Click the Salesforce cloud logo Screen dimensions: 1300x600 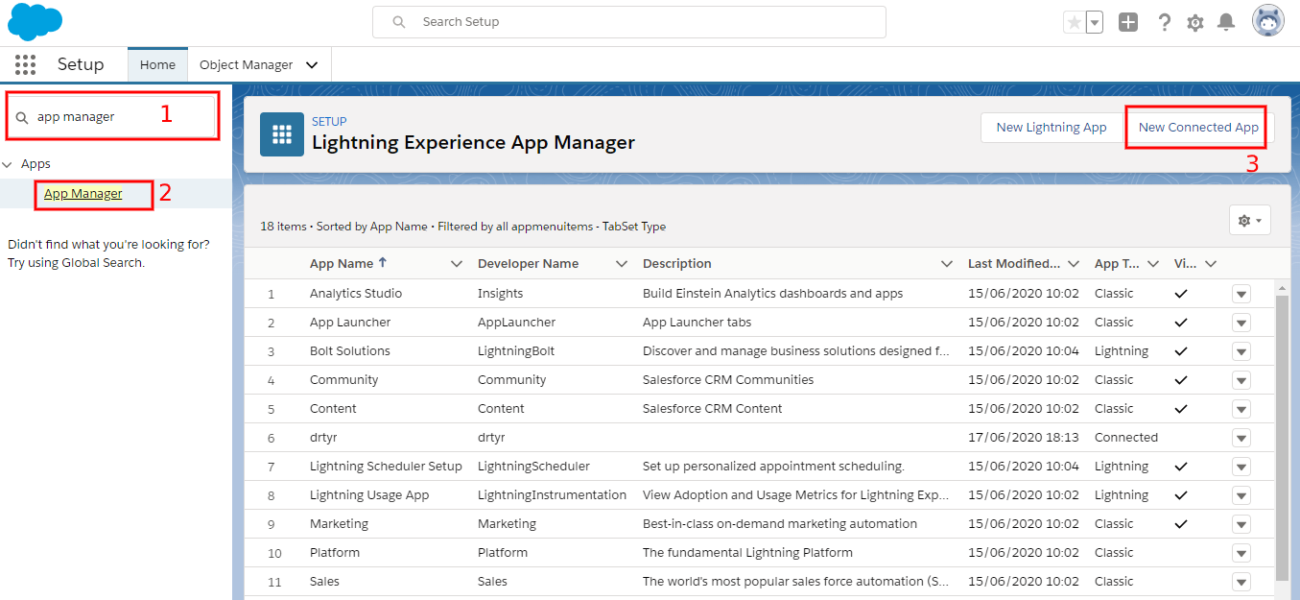pos(34,21)
